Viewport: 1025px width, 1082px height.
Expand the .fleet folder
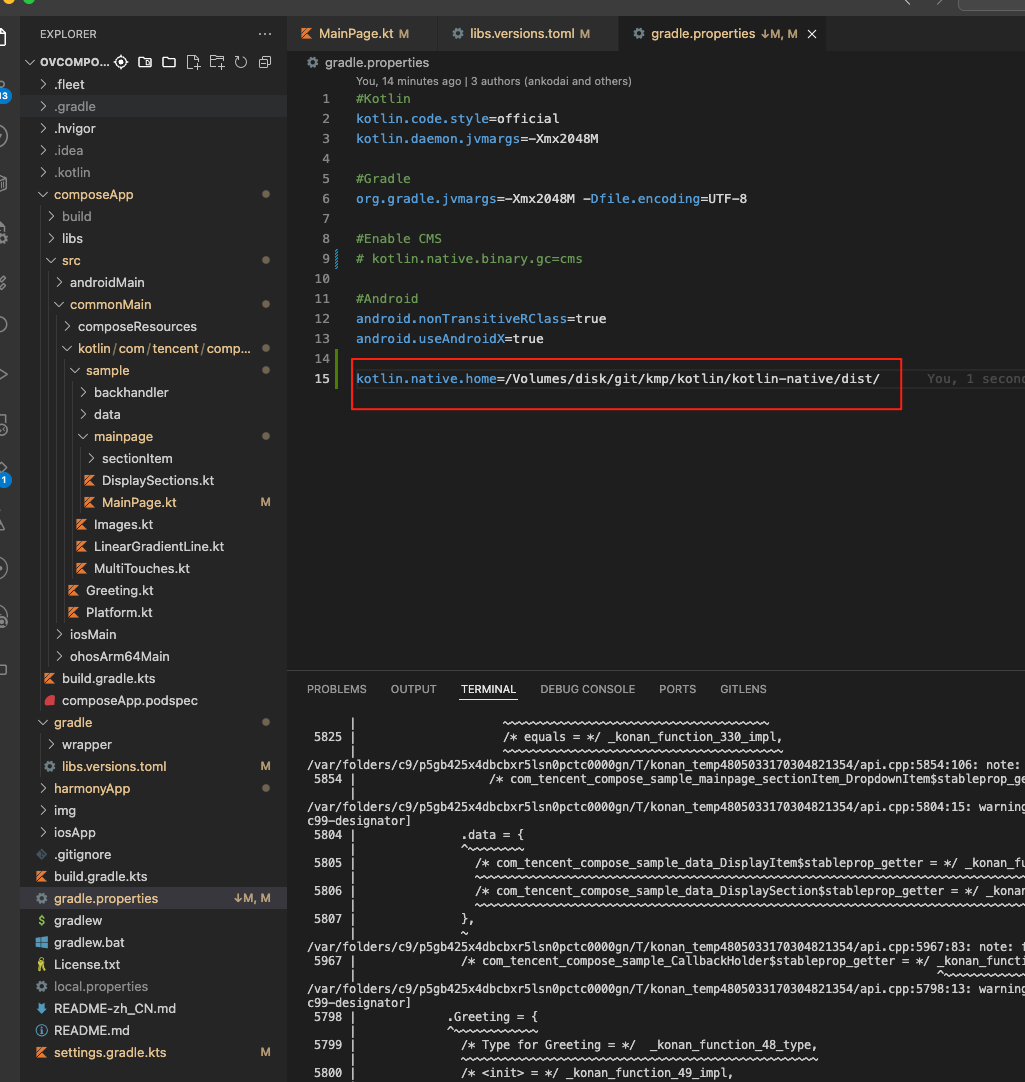point(69,84)
